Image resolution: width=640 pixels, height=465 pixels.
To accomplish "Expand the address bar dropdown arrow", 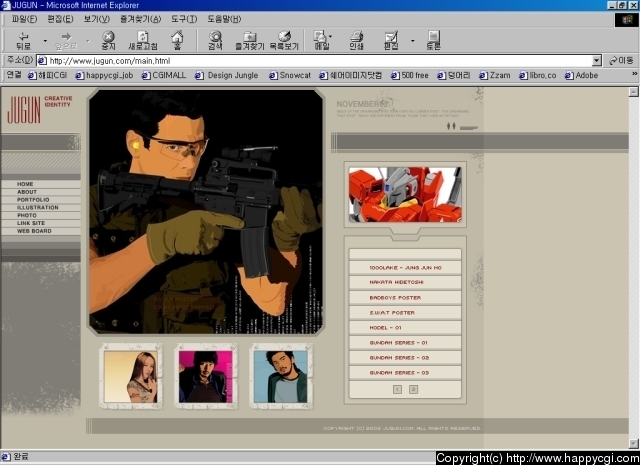I will [596, 61].
